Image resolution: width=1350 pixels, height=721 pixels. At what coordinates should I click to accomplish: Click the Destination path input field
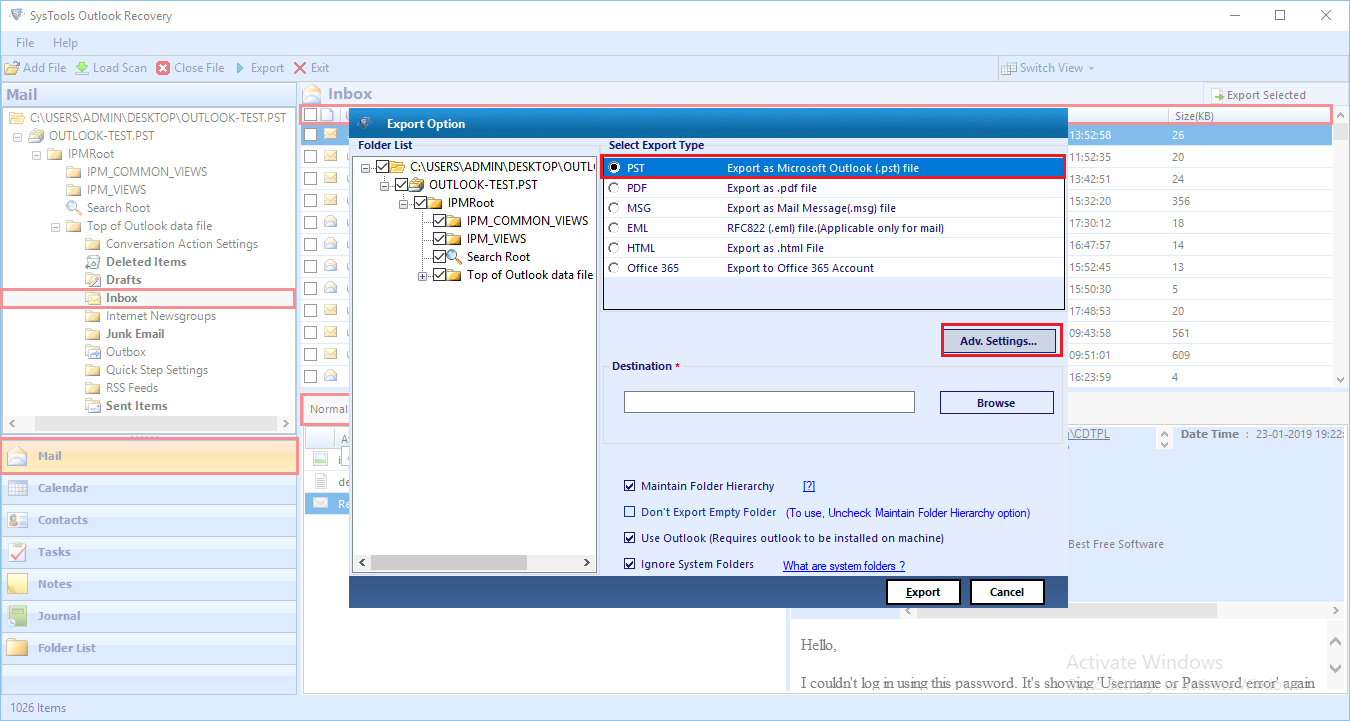[769, 402]
